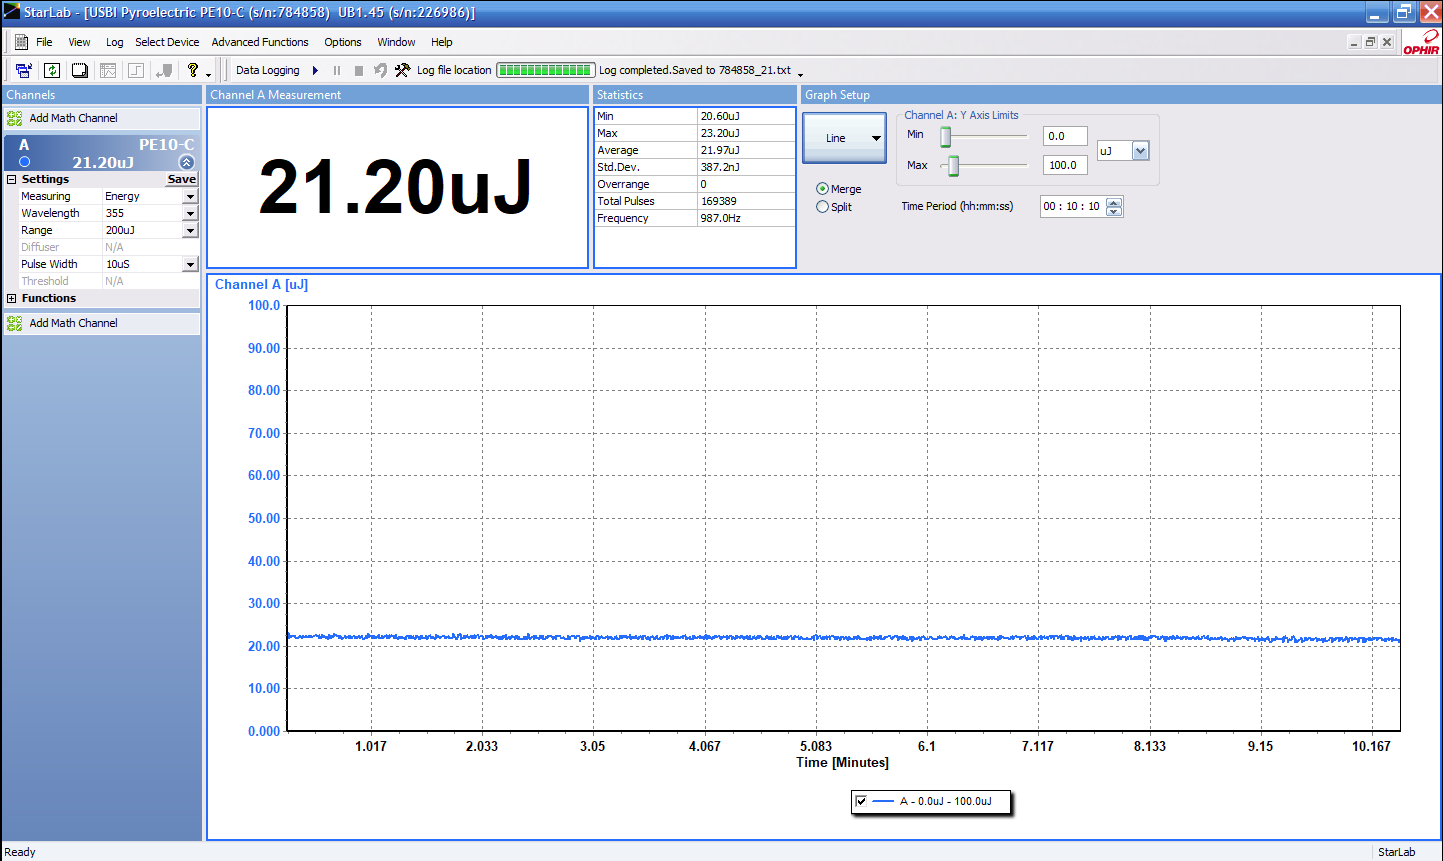Click the lower Add Math Channel icon
This screenshot has width=1443, height=861.
pyautogui.click(x=15, y=323)
